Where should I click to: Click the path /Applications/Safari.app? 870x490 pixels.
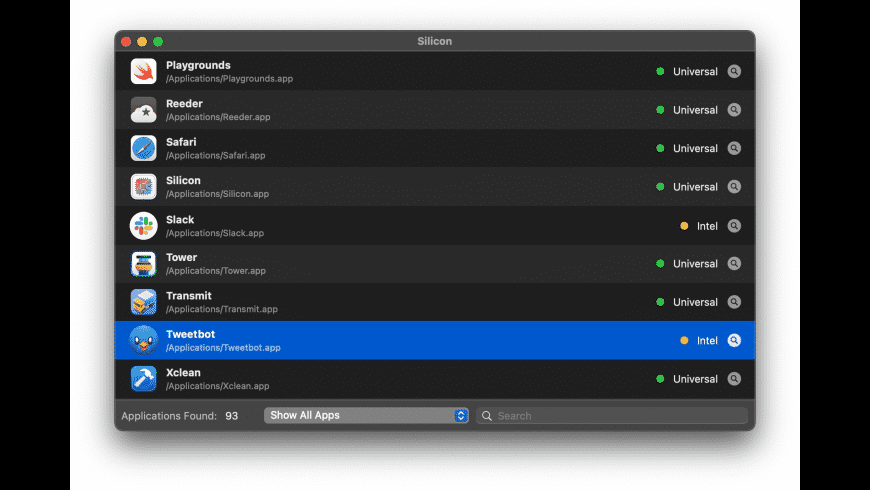(215, 155)
